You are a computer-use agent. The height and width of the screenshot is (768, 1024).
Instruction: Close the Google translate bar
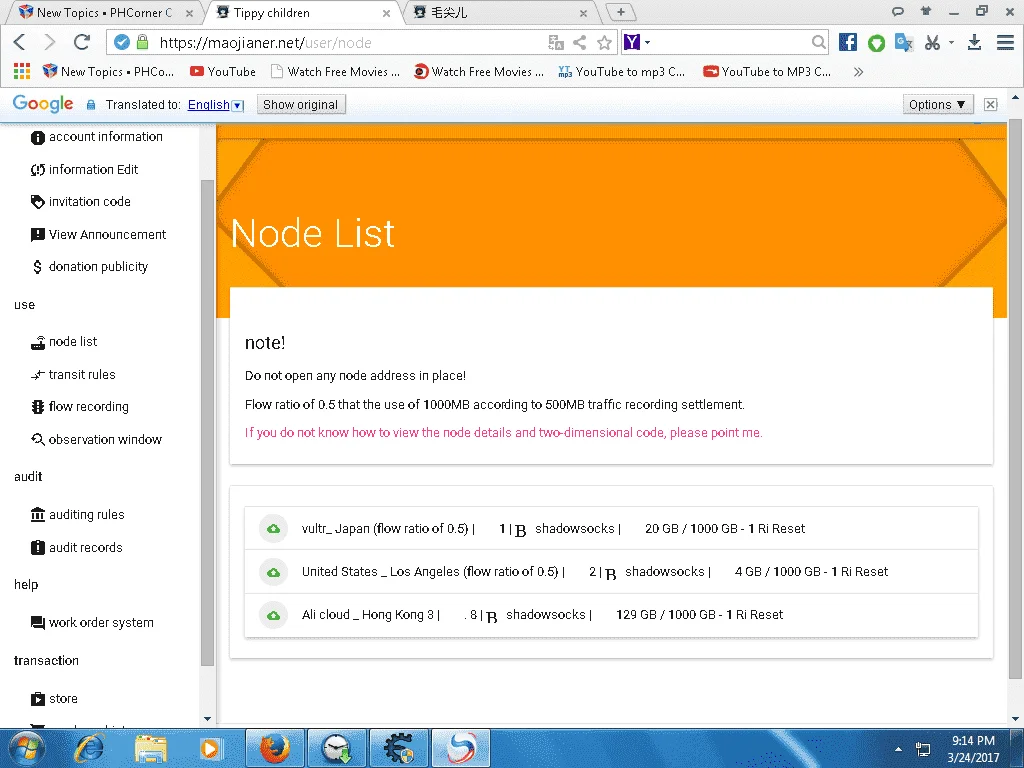(x=991, y=104)
